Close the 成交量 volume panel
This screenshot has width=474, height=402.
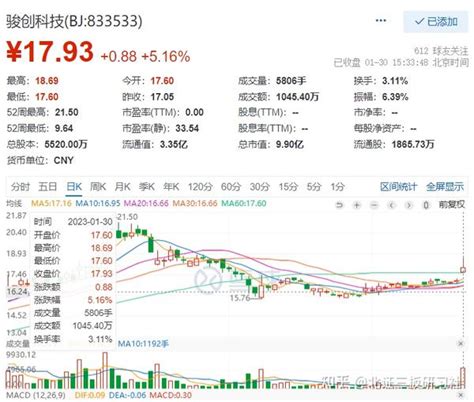click(461, 343)
